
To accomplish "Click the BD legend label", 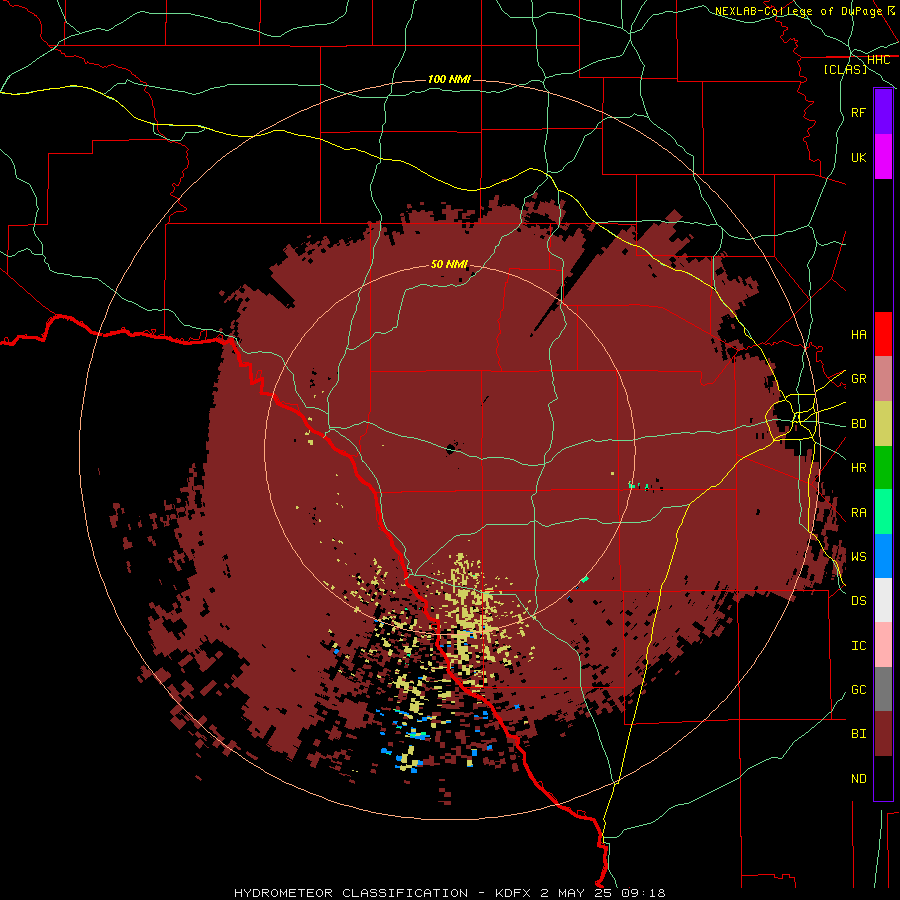I will click(x=859, y=424).
